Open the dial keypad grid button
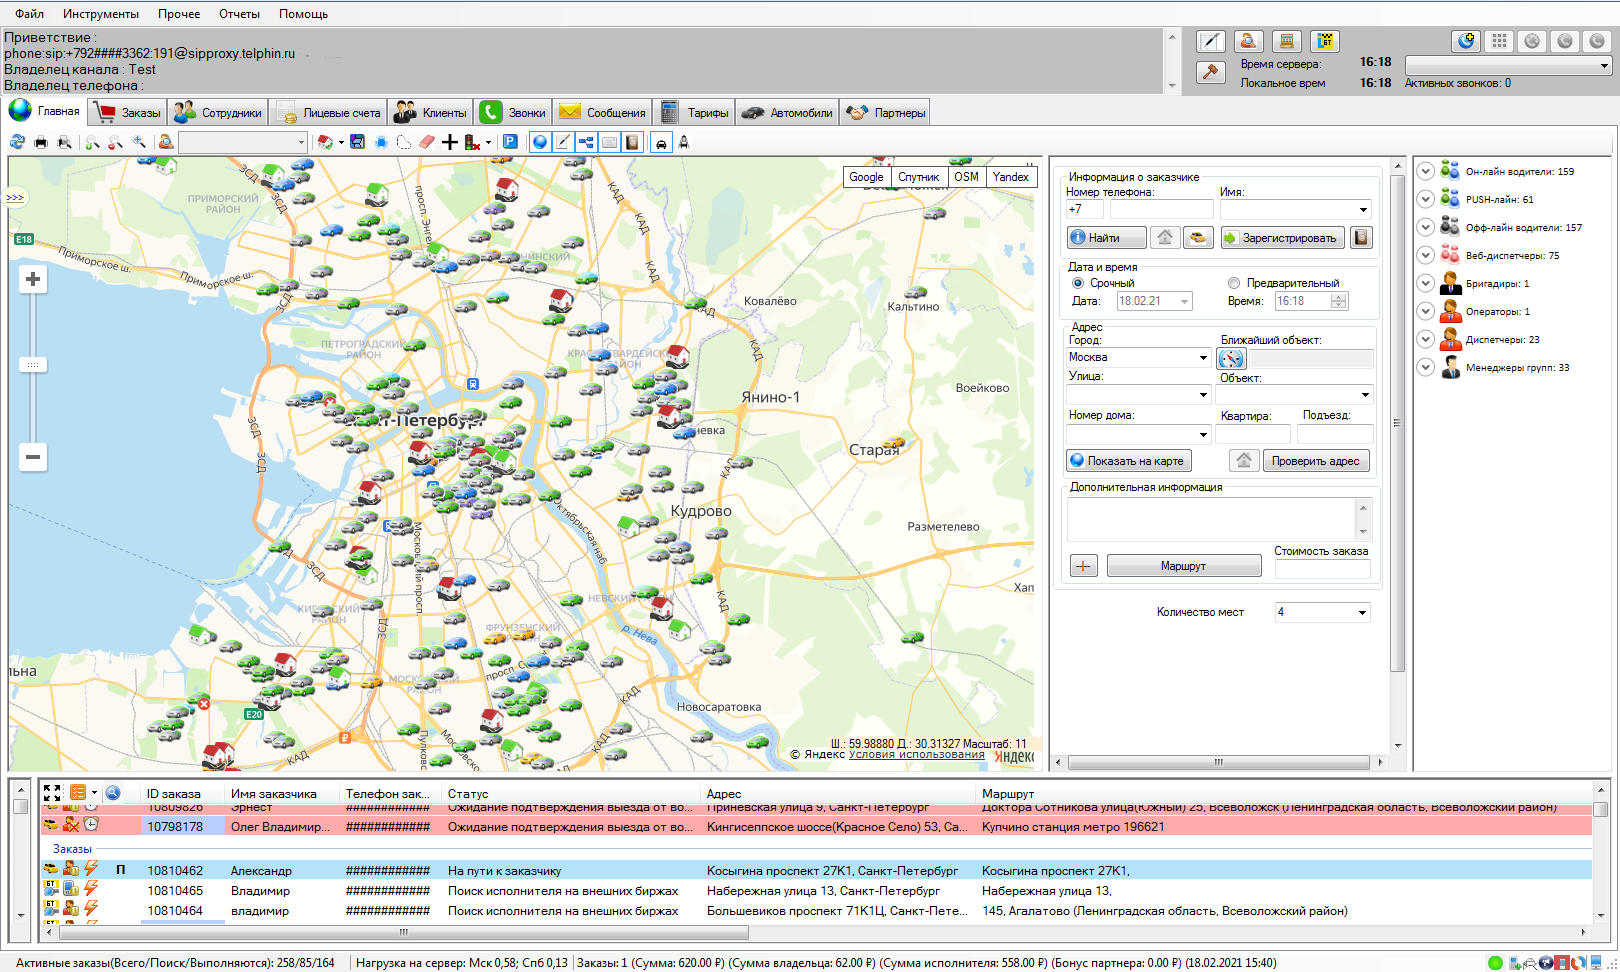1620x972 pixels. coord(1499,41)
